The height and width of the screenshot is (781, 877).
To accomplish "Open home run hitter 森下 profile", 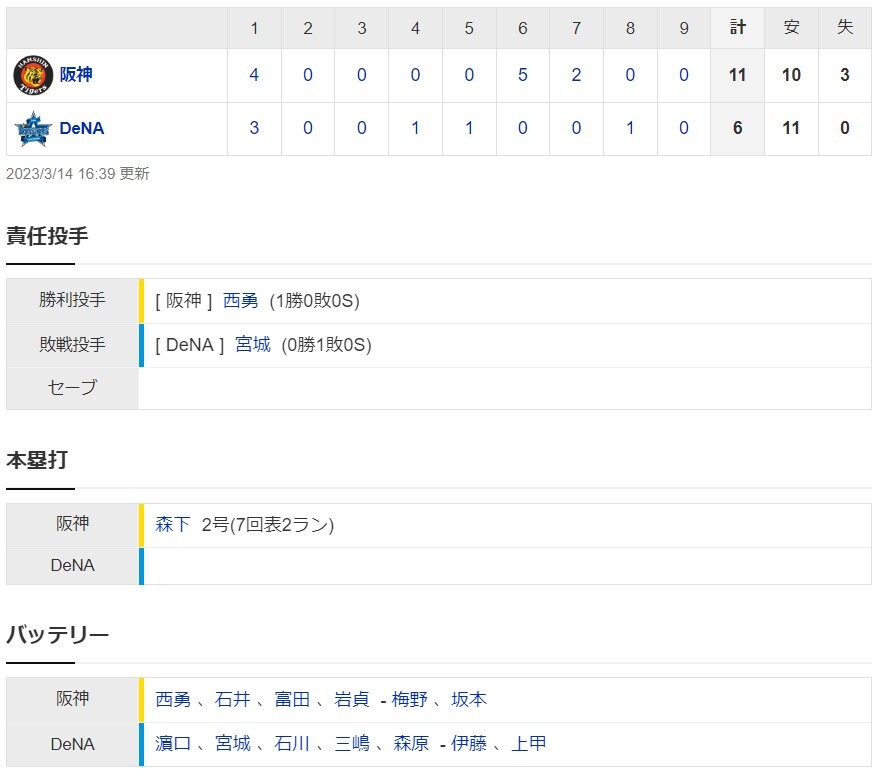I will click(x=173, y=524).
